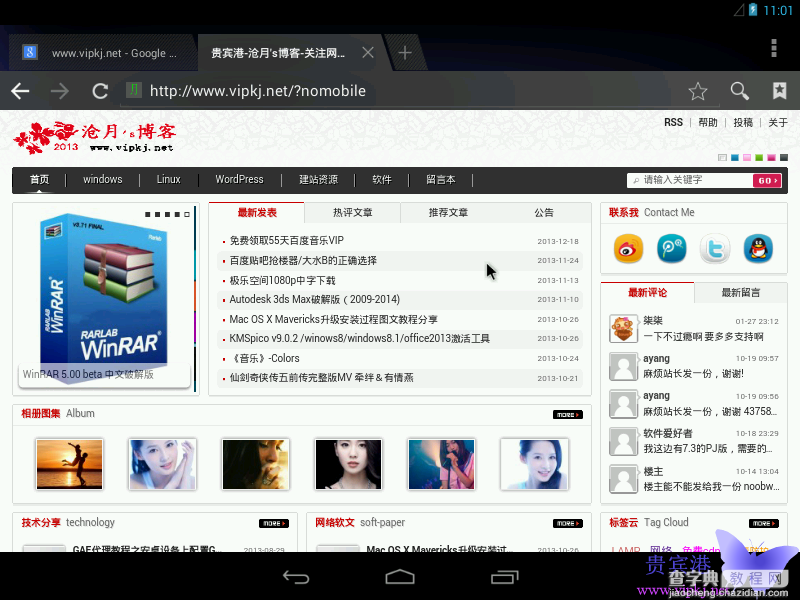Select the blue theme color swatch
The width and height of the screenshot is (800, 600).
735,158
